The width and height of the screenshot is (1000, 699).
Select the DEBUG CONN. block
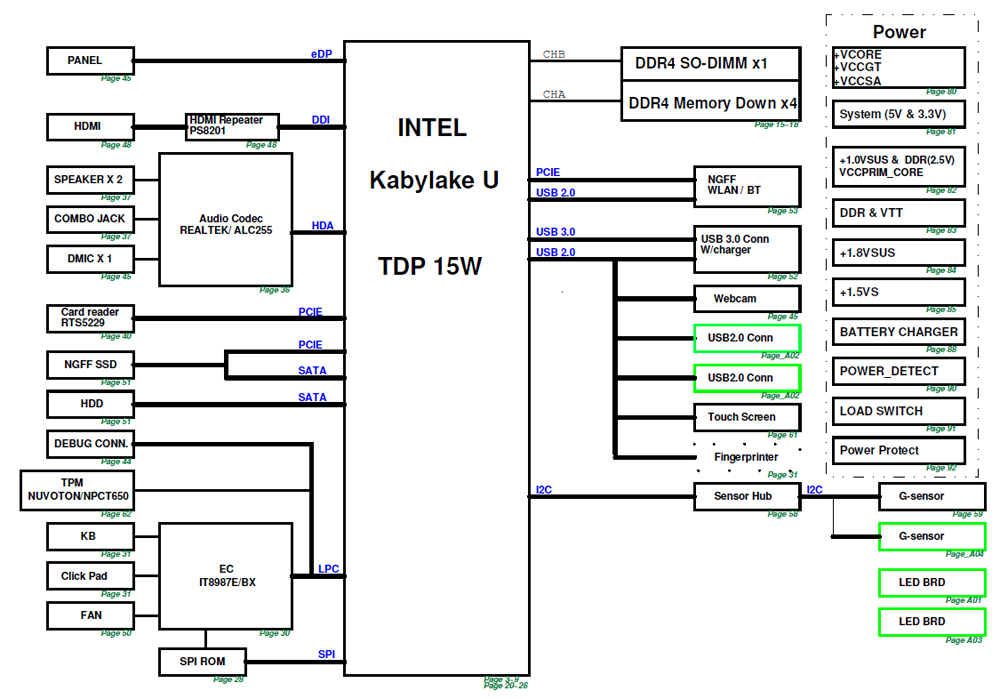tap(90, 444)
